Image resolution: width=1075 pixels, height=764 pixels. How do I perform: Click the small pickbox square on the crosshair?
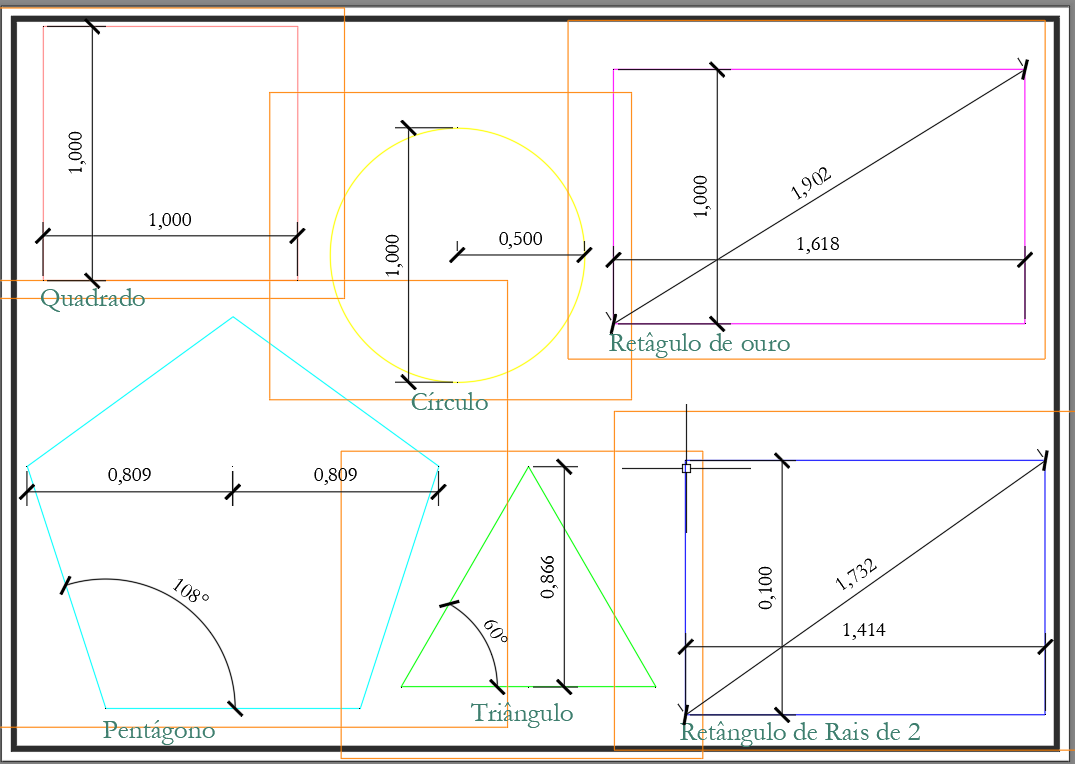click(686, 467)
